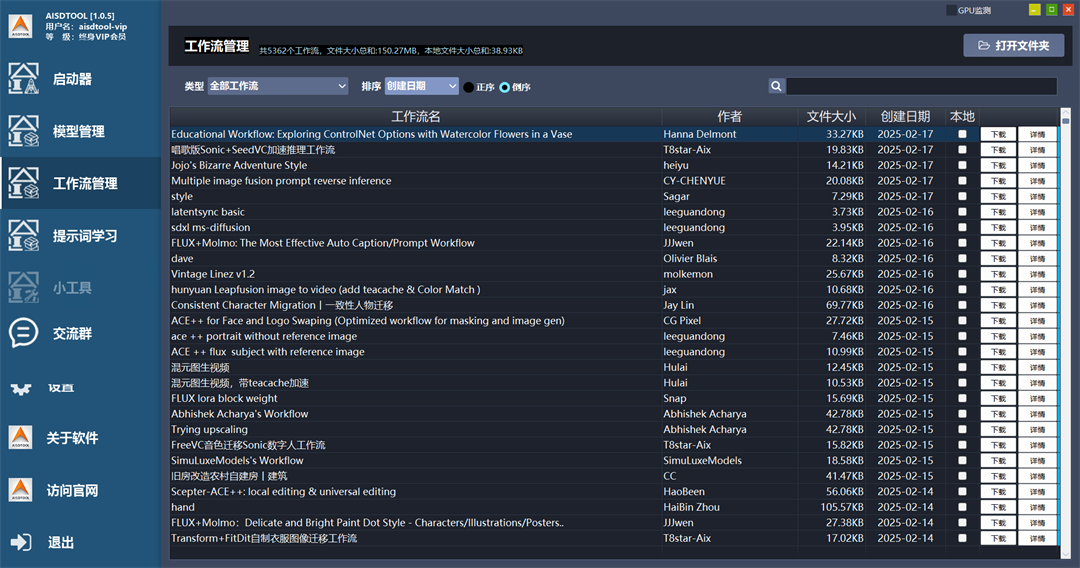Expand the 类型 全部工作流 dropdown

click(x=278, y=86)
